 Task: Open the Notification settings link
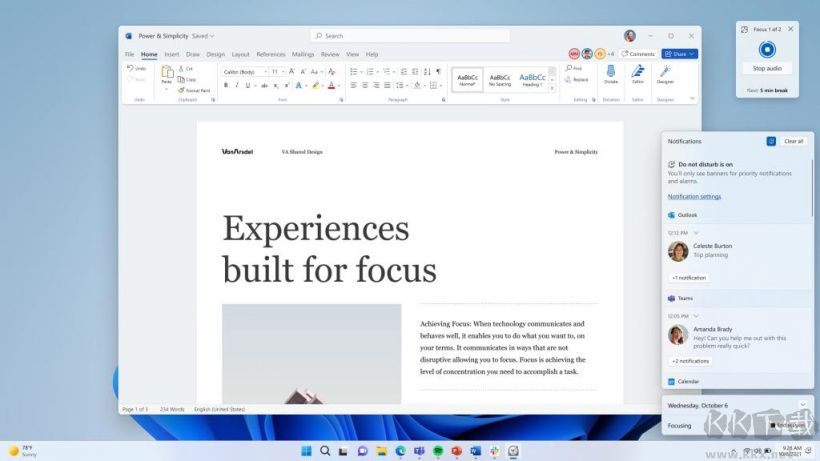point(694,196)
